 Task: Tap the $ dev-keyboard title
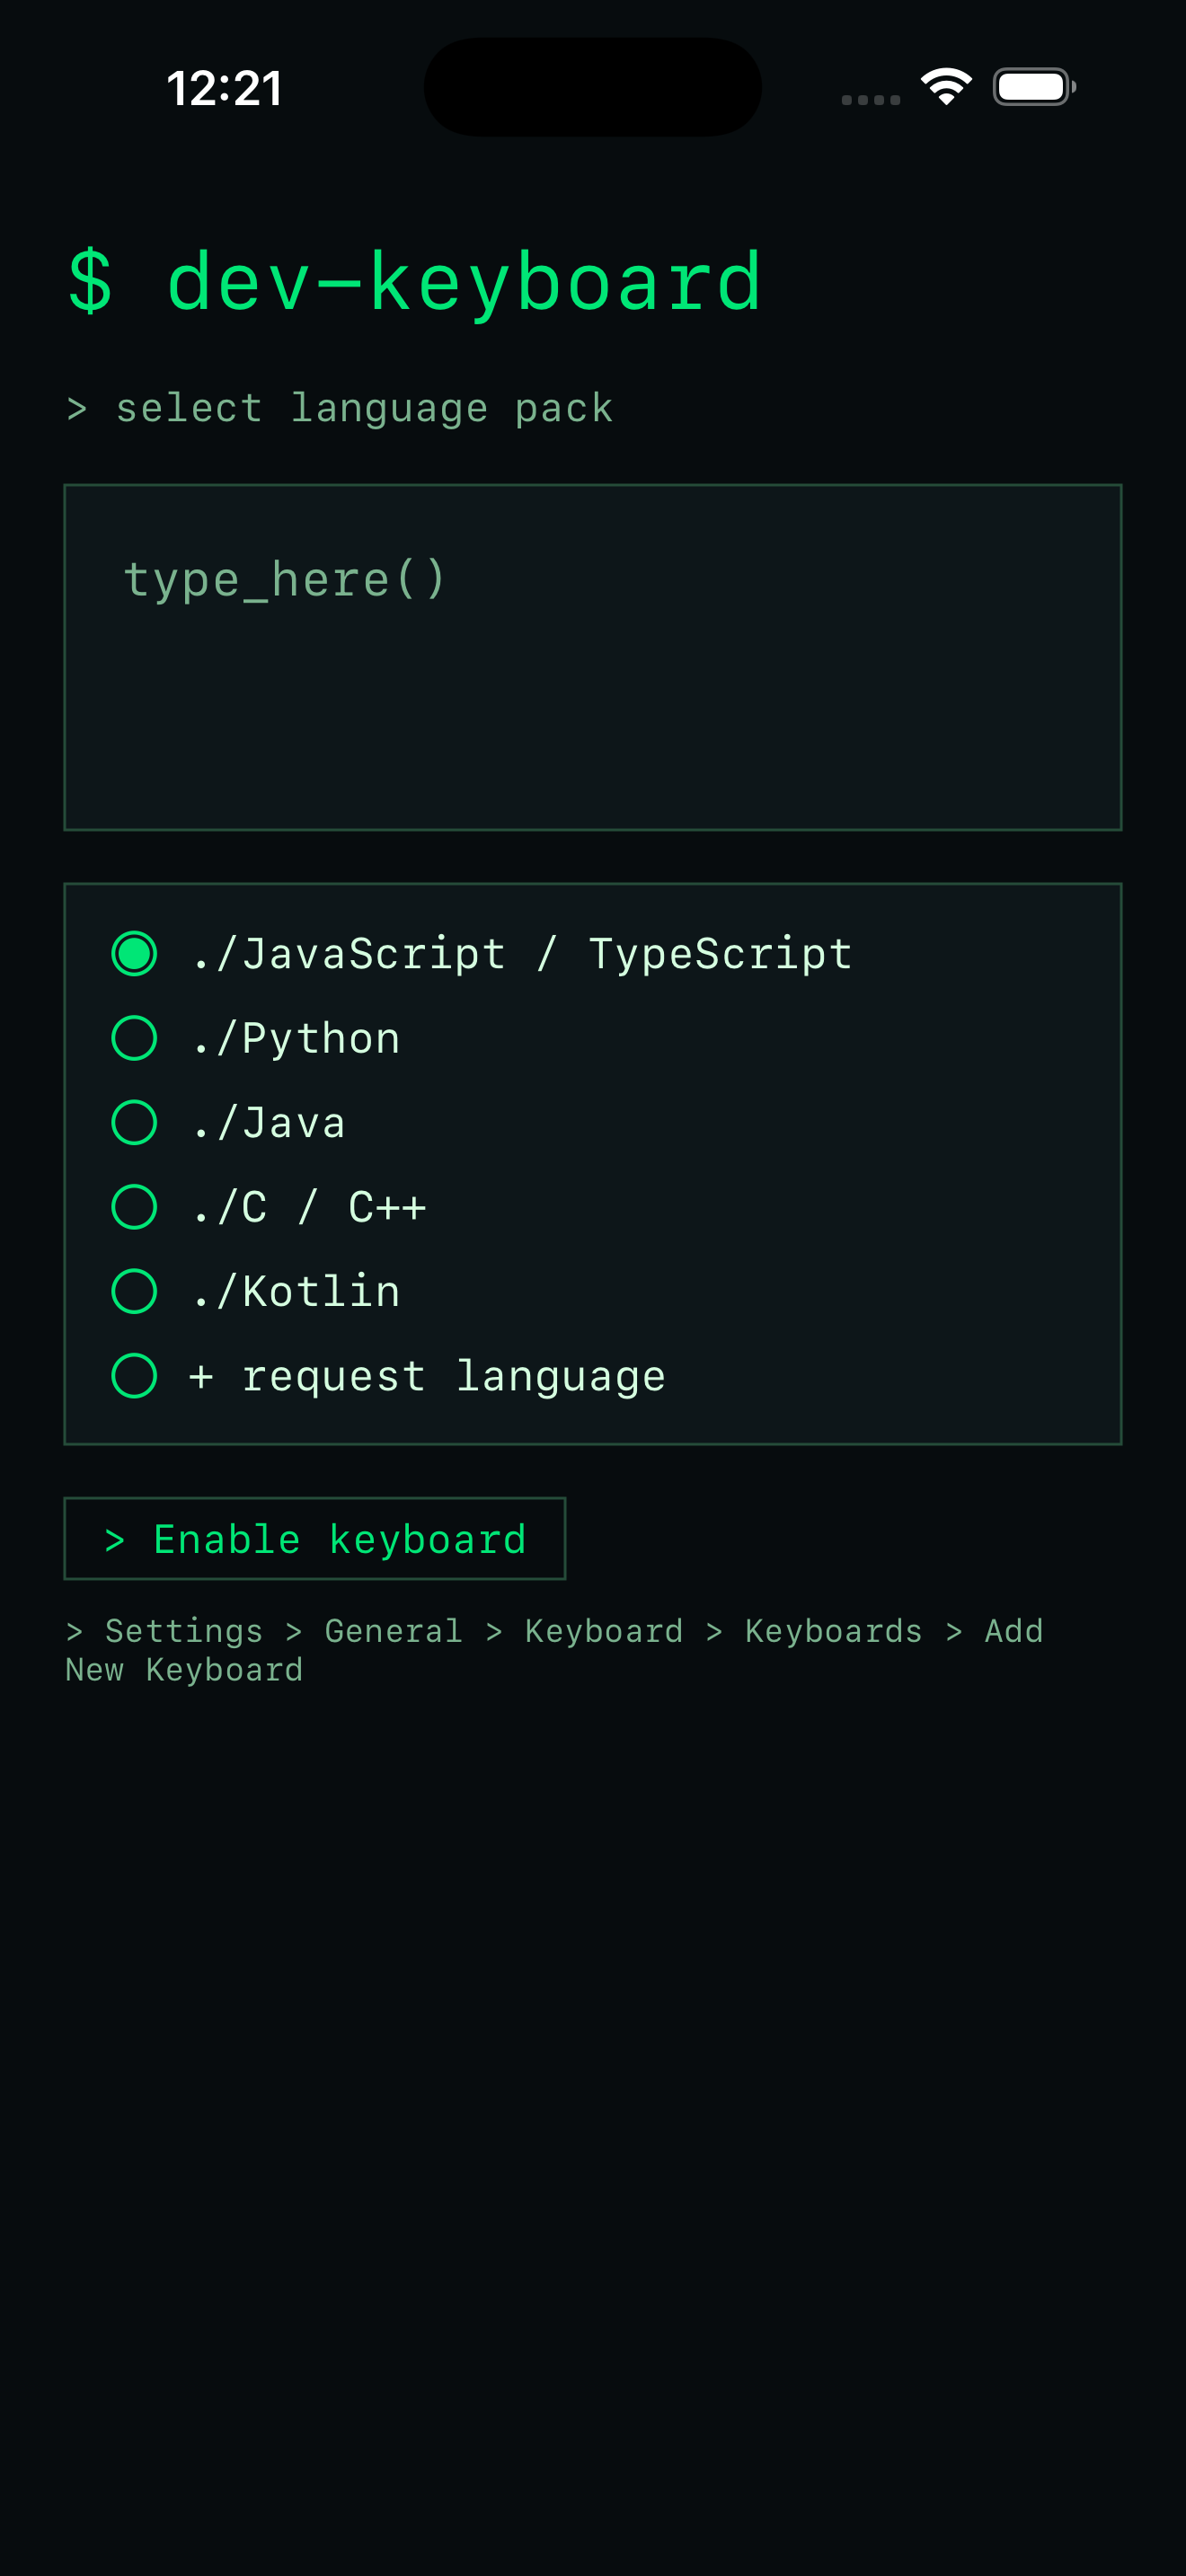(415, 283)
